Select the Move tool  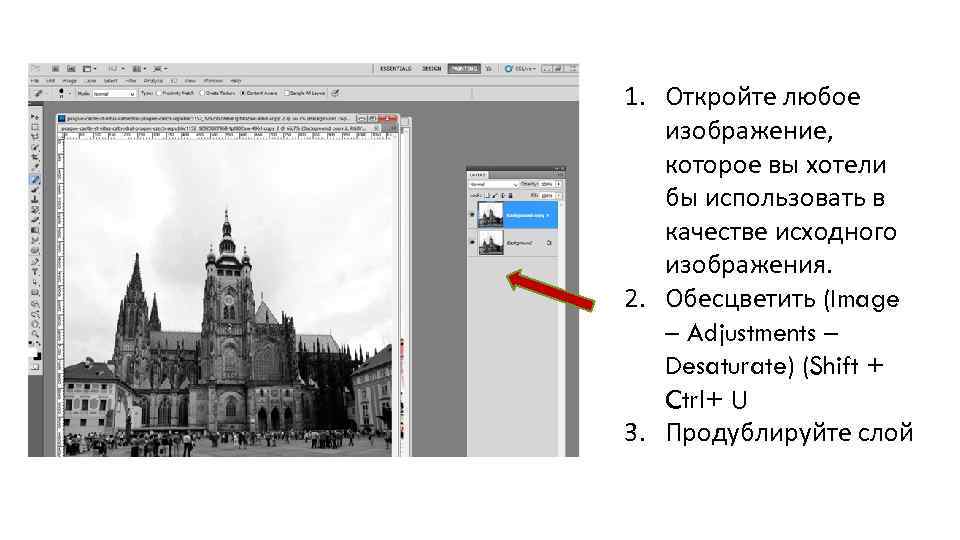(x=35, y=116)
